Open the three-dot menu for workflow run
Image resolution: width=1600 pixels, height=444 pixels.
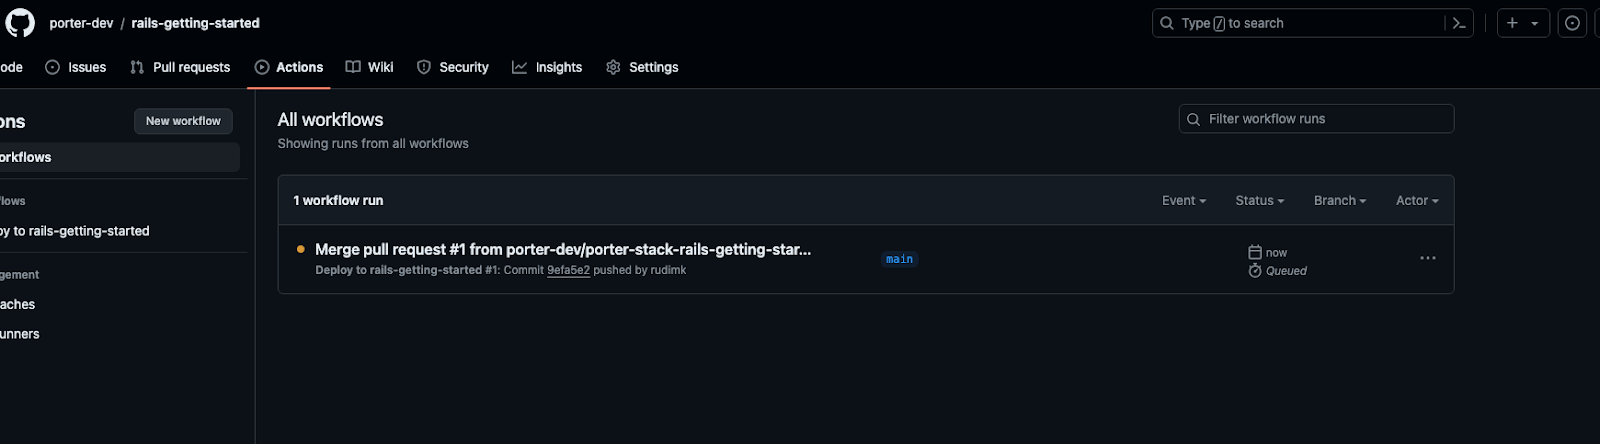coord(1427,258)
